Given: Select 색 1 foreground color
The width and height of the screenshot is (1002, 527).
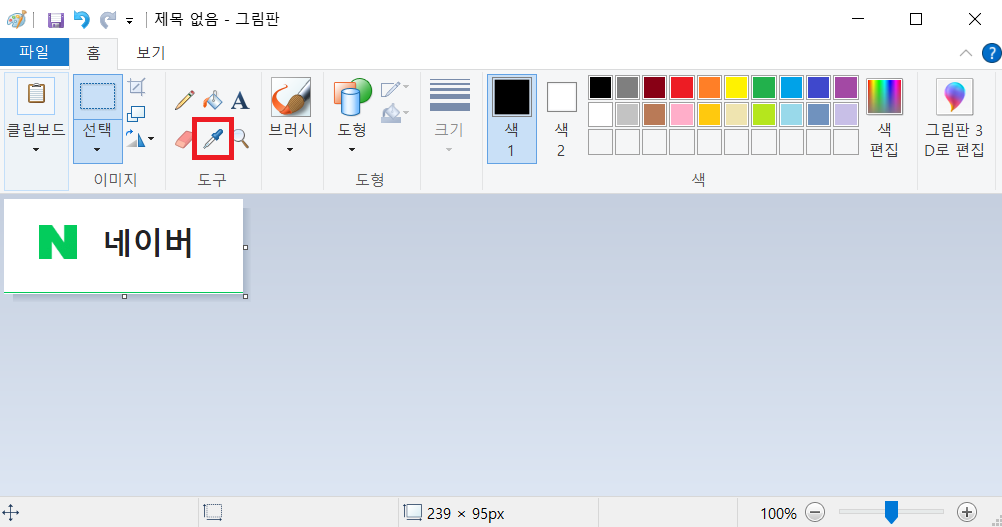Looking at the screenshot, I should (x=511, y=119).
